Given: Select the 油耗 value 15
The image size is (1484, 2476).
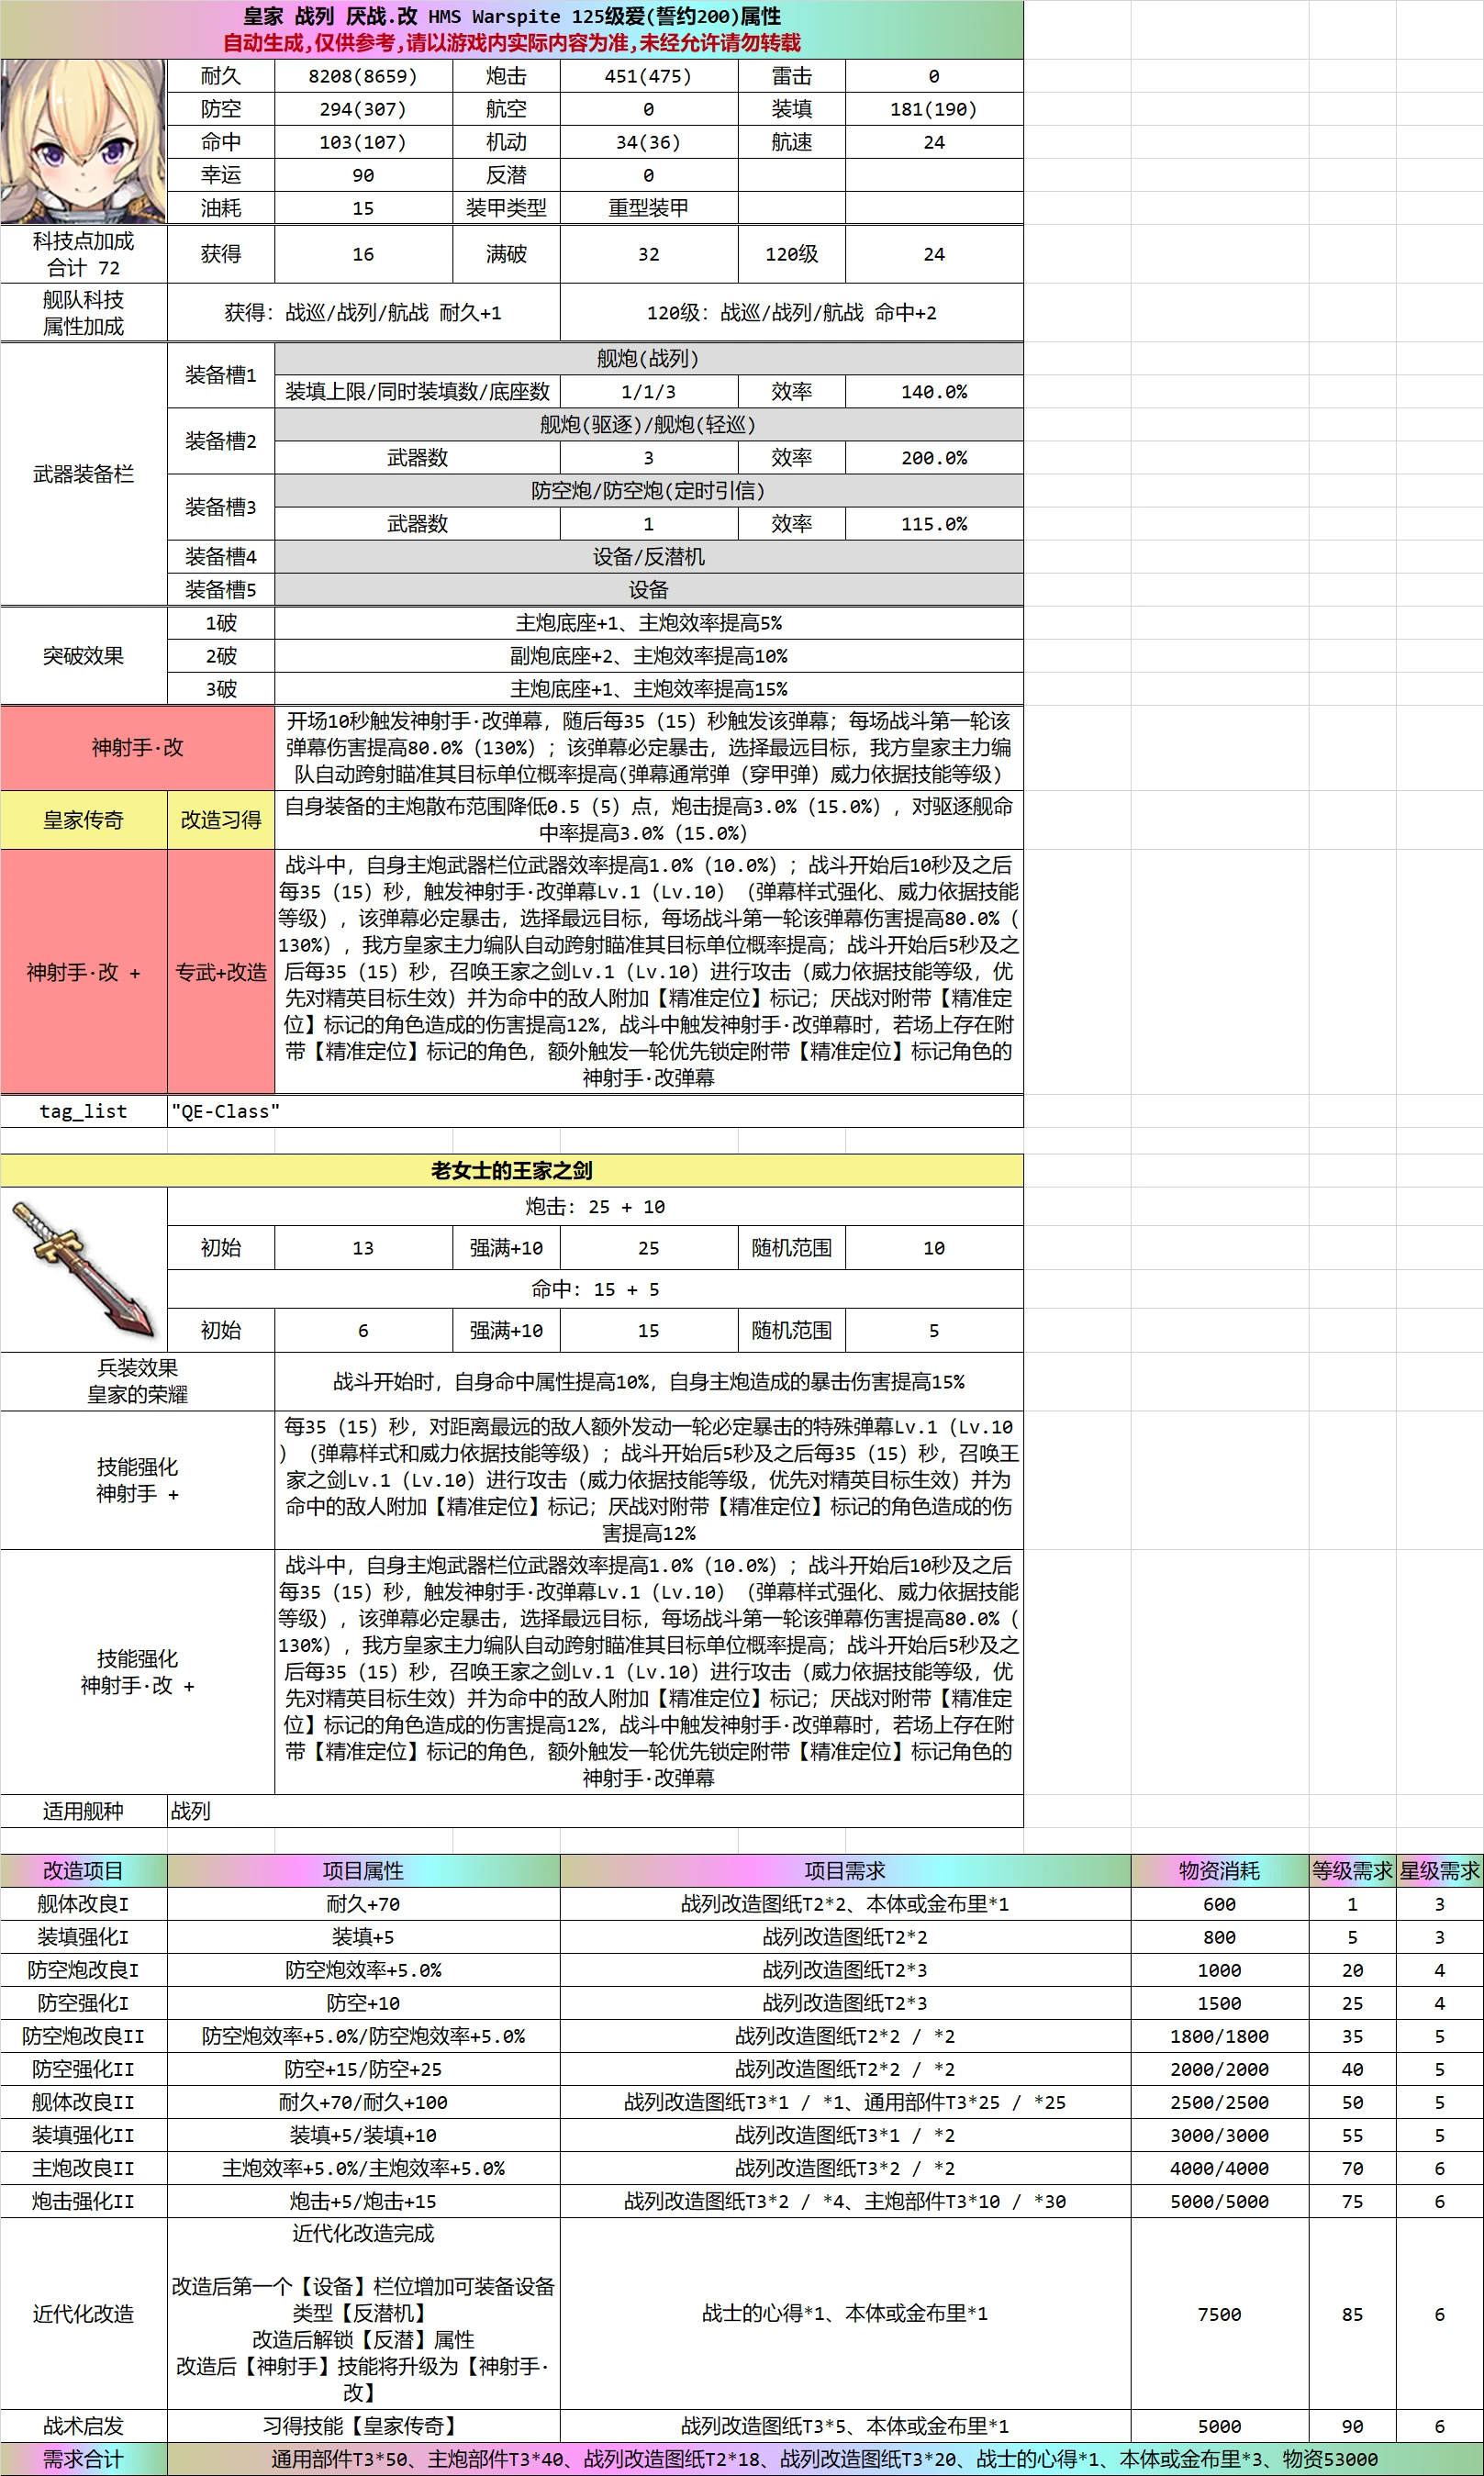Looking at the screenshot, I should point(363,208).
